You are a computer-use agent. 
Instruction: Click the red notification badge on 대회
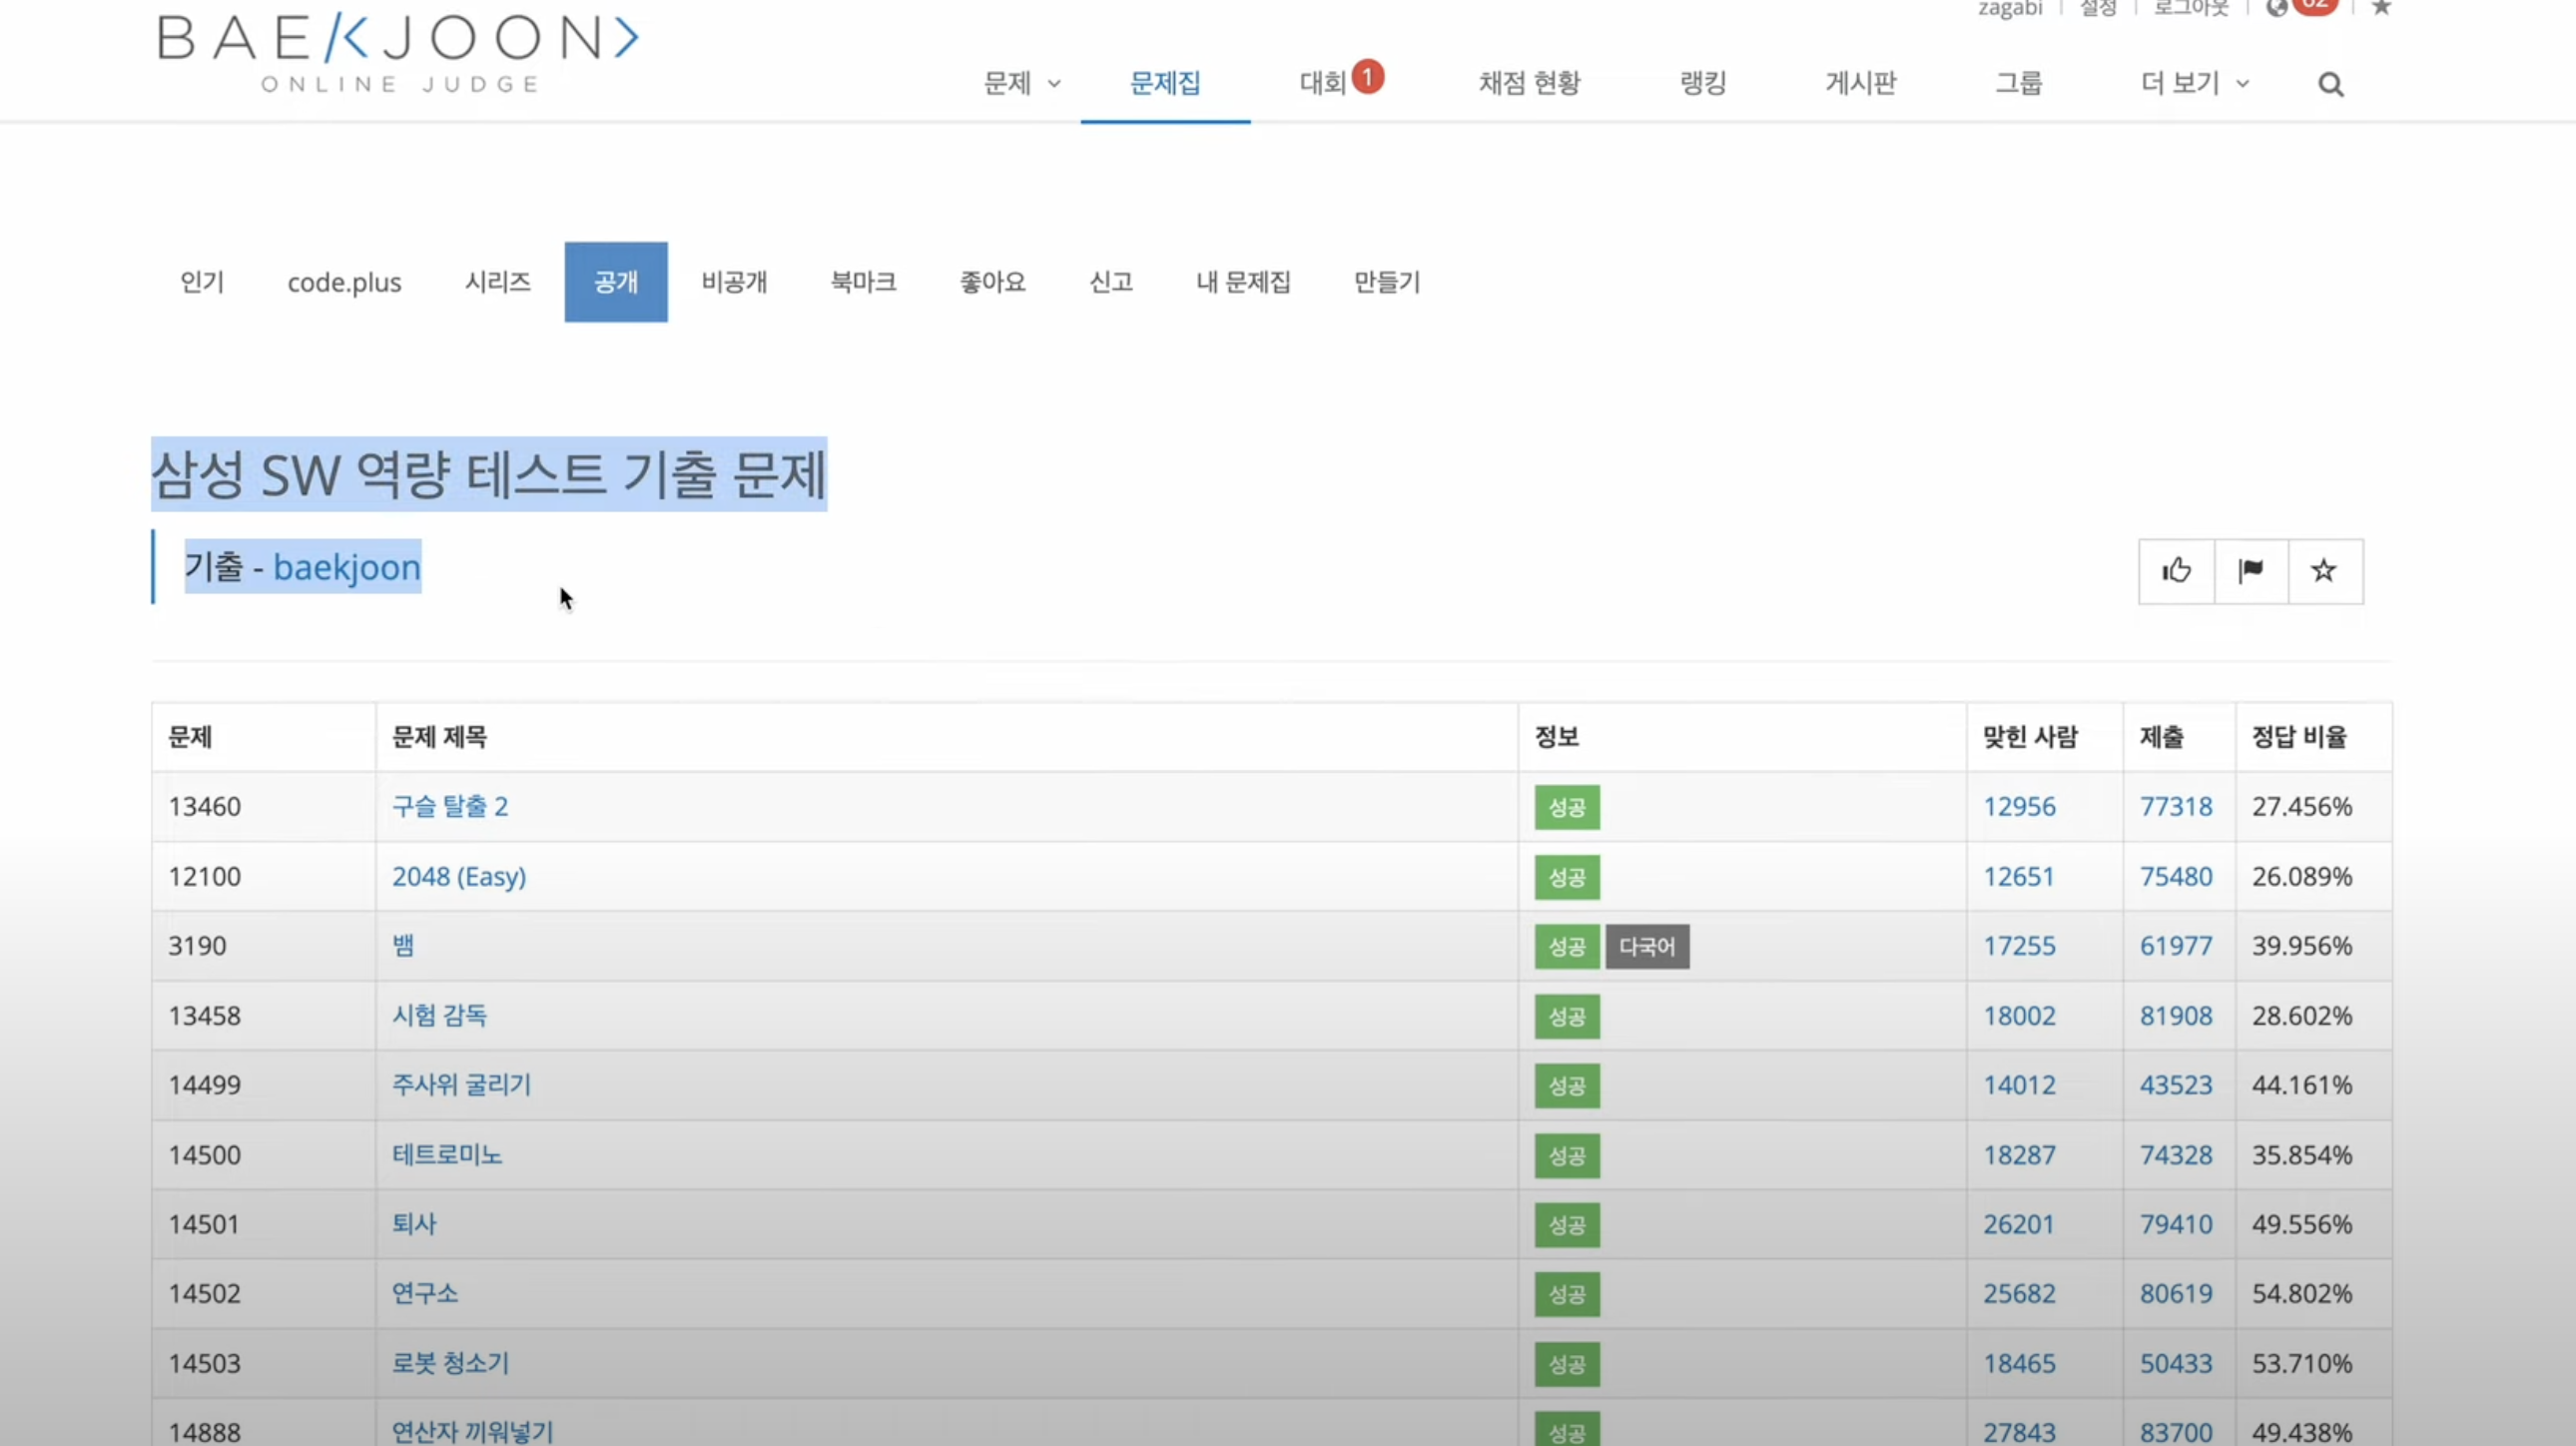(x=1367, y=77)
